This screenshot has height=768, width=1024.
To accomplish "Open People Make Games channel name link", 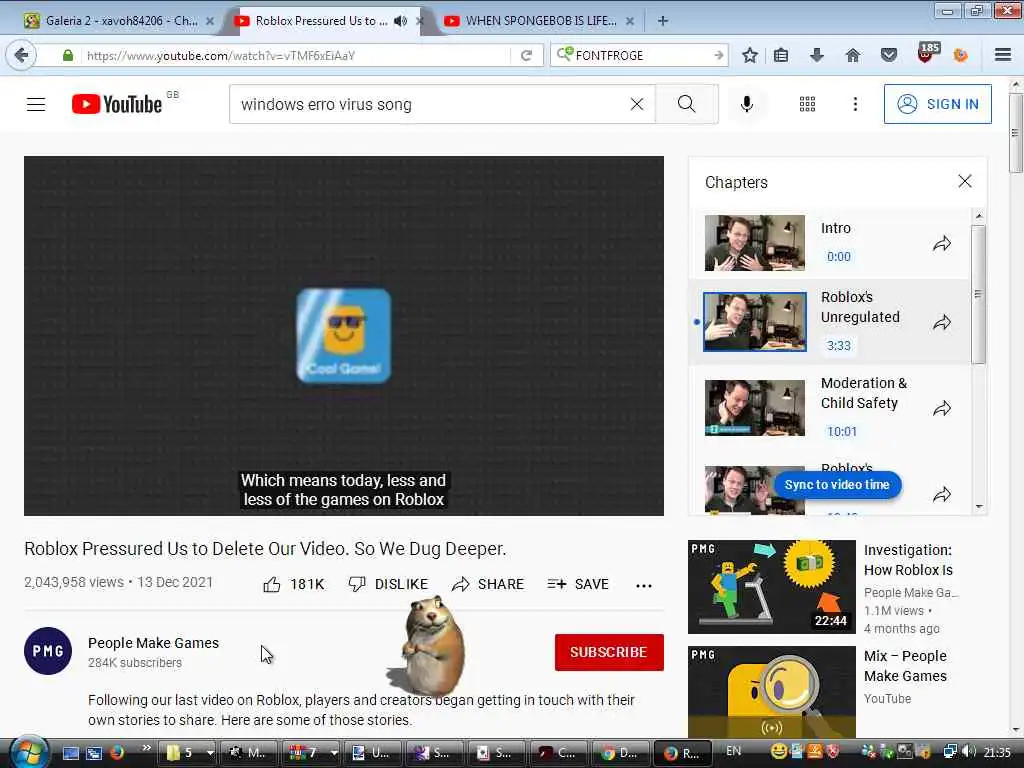I will click(153, 643).
